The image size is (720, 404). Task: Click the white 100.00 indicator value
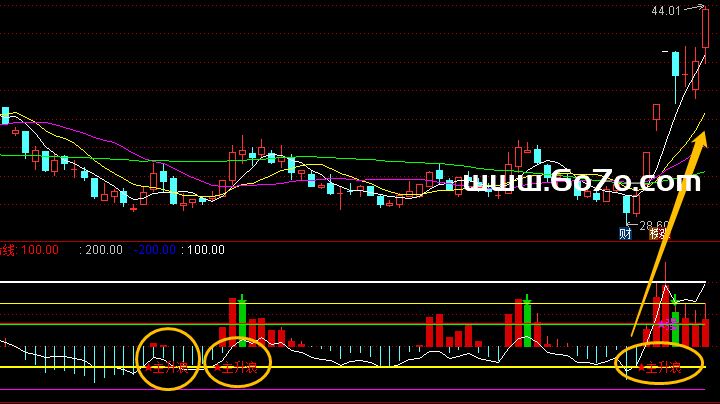click(x=204, y=250)
